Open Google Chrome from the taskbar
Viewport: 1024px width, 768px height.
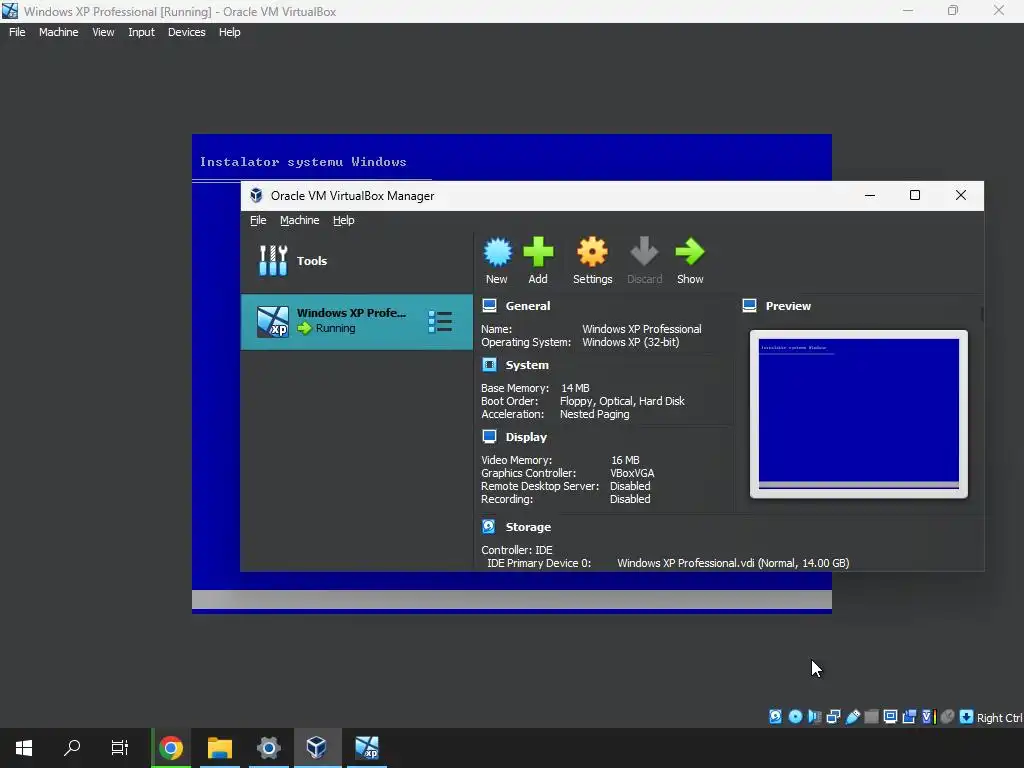[171, 748]
